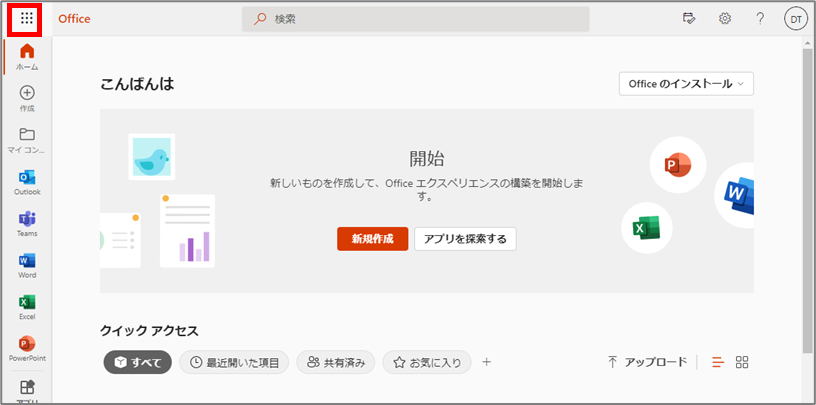
Task: Click the クイック アクセス heading
Action: (x=149, y=330)
